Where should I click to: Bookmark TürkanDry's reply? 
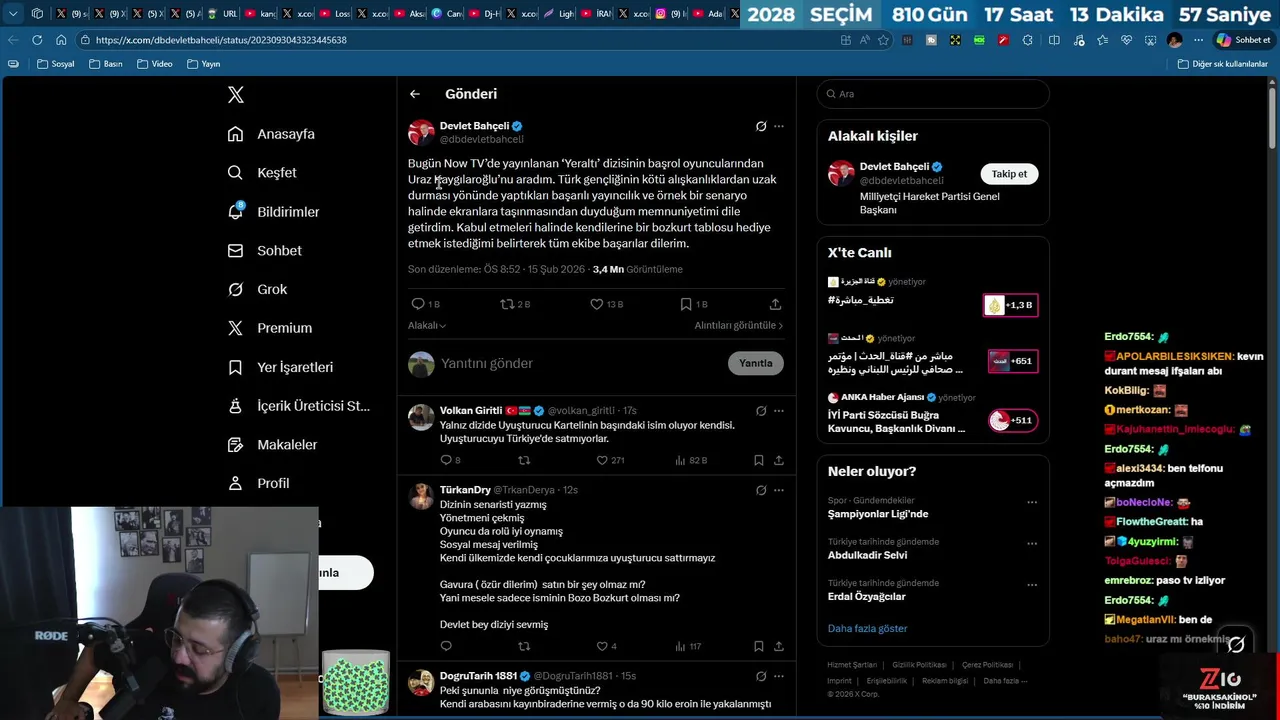coord(759,646)
